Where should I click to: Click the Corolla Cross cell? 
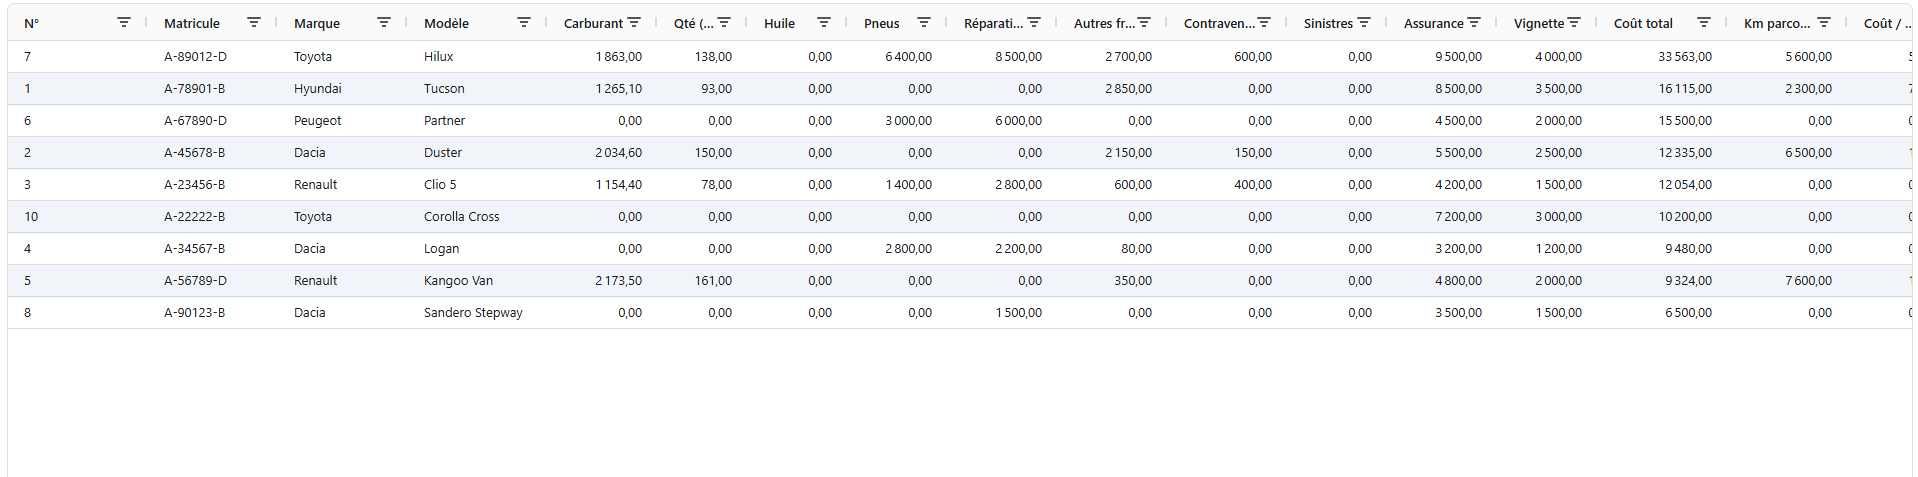(x=461, y=217)
